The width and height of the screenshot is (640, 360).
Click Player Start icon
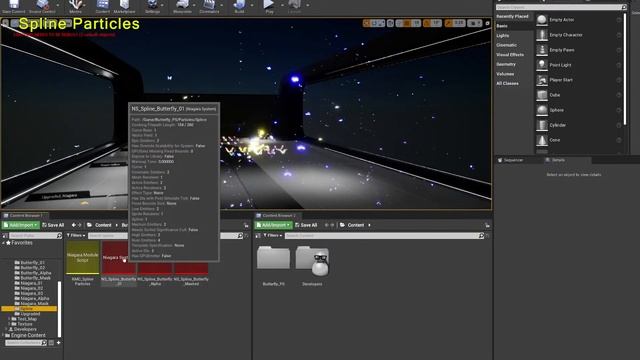click(x=542, y=80)
